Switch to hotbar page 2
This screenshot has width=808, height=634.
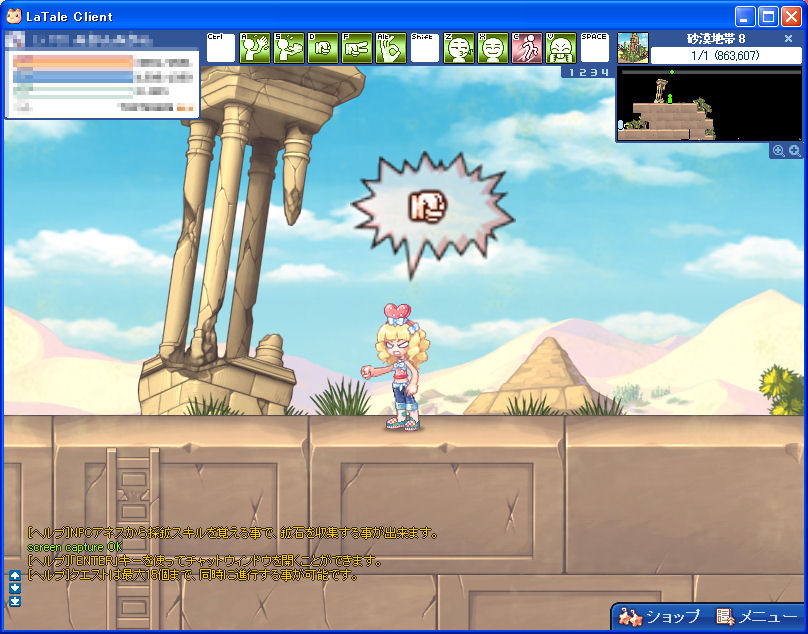(x=581, y=72)
